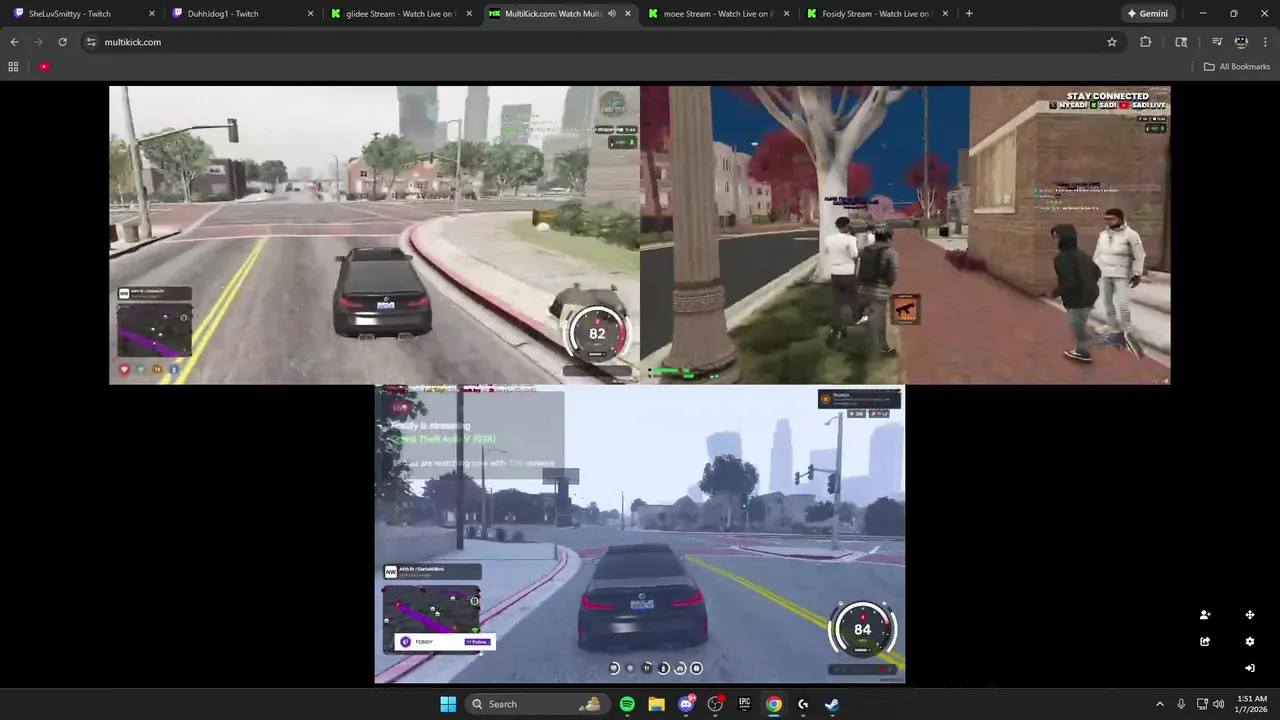Expand the hidden system tray icons

1160,704
